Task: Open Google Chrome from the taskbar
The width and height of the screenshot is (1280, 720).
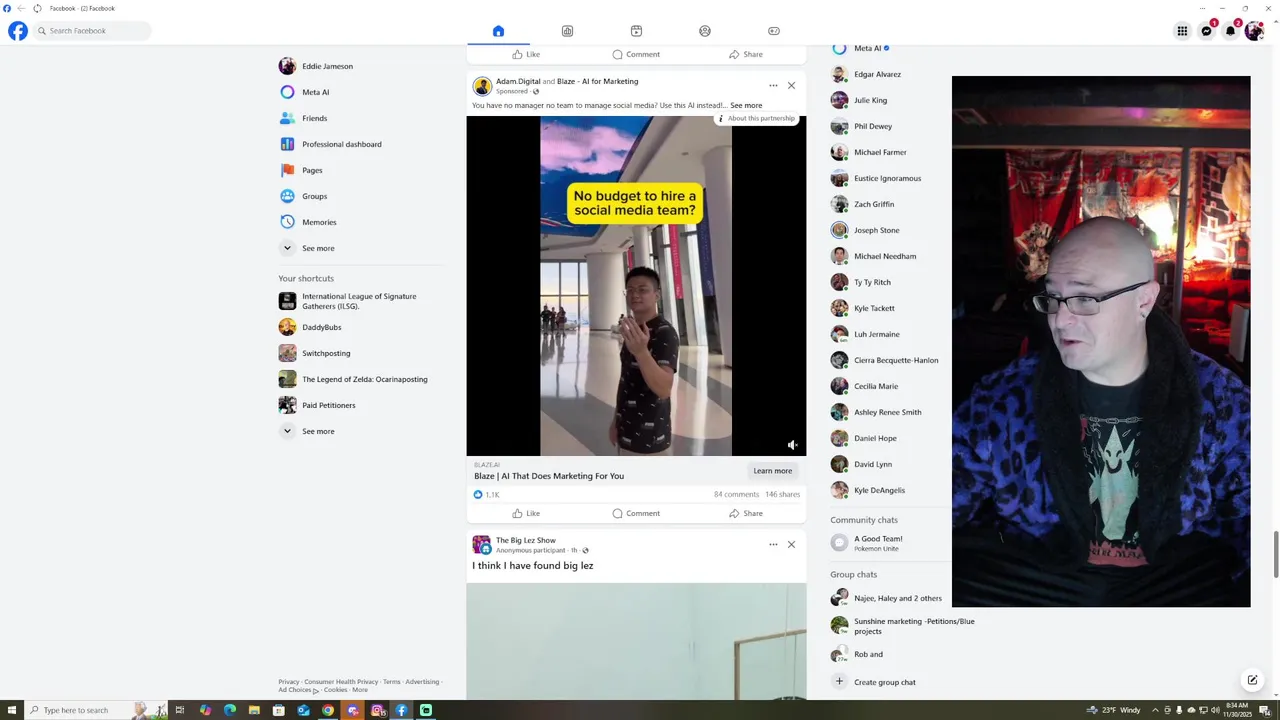Action: click(328, 710)
